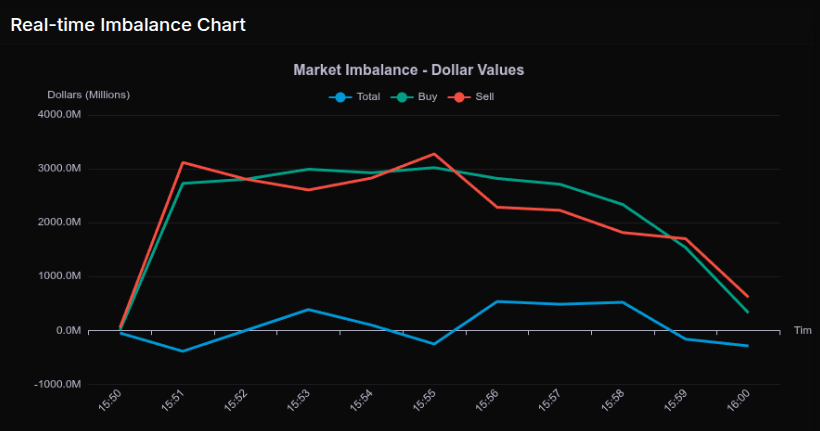
Task: Click the Sell line peak at 15:55
Action: coord(434,154)
